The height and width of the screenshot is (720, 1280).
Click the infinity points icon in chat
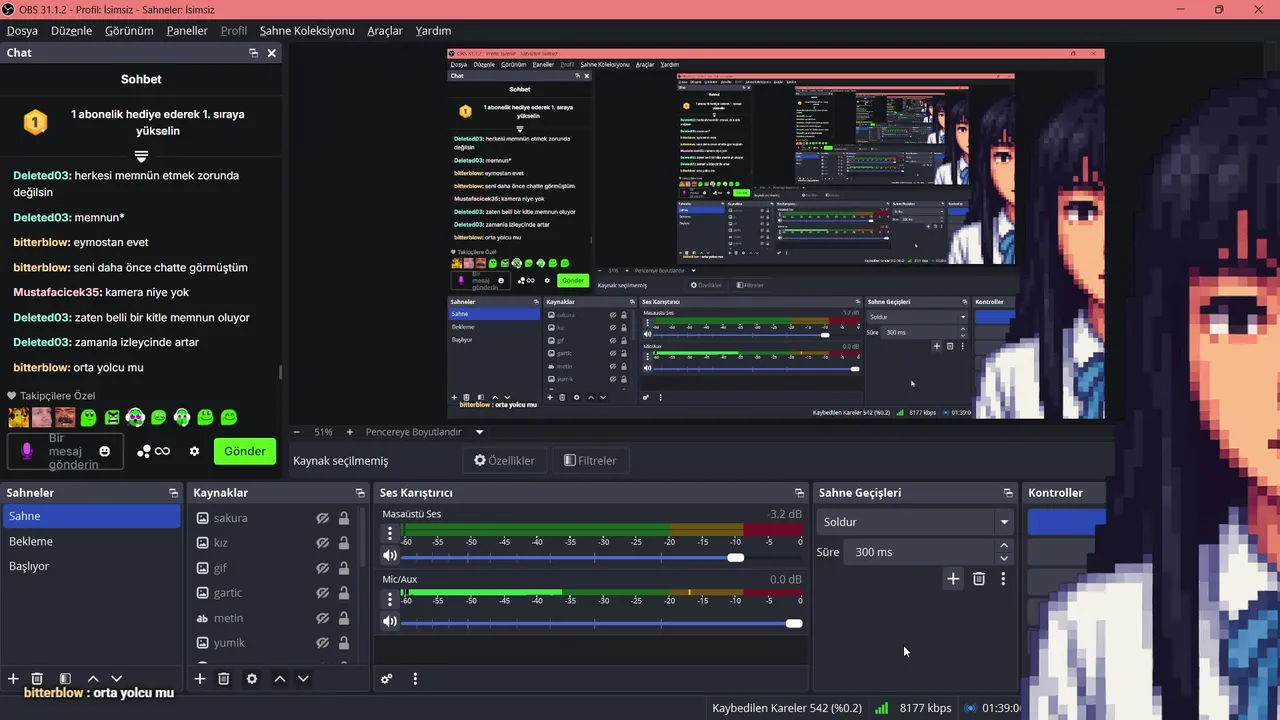pos(162,451)
